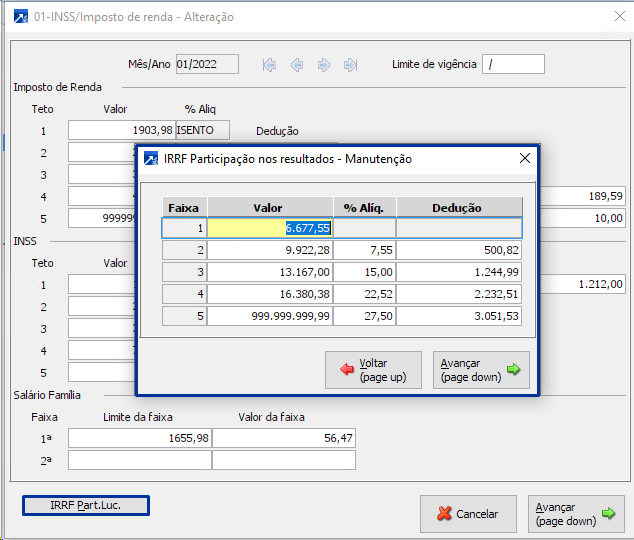The width and height of the screenshot is (634, 540).
Task: Click the app icon in IRRF dialog title bar
Action: (x=150, y=159)
